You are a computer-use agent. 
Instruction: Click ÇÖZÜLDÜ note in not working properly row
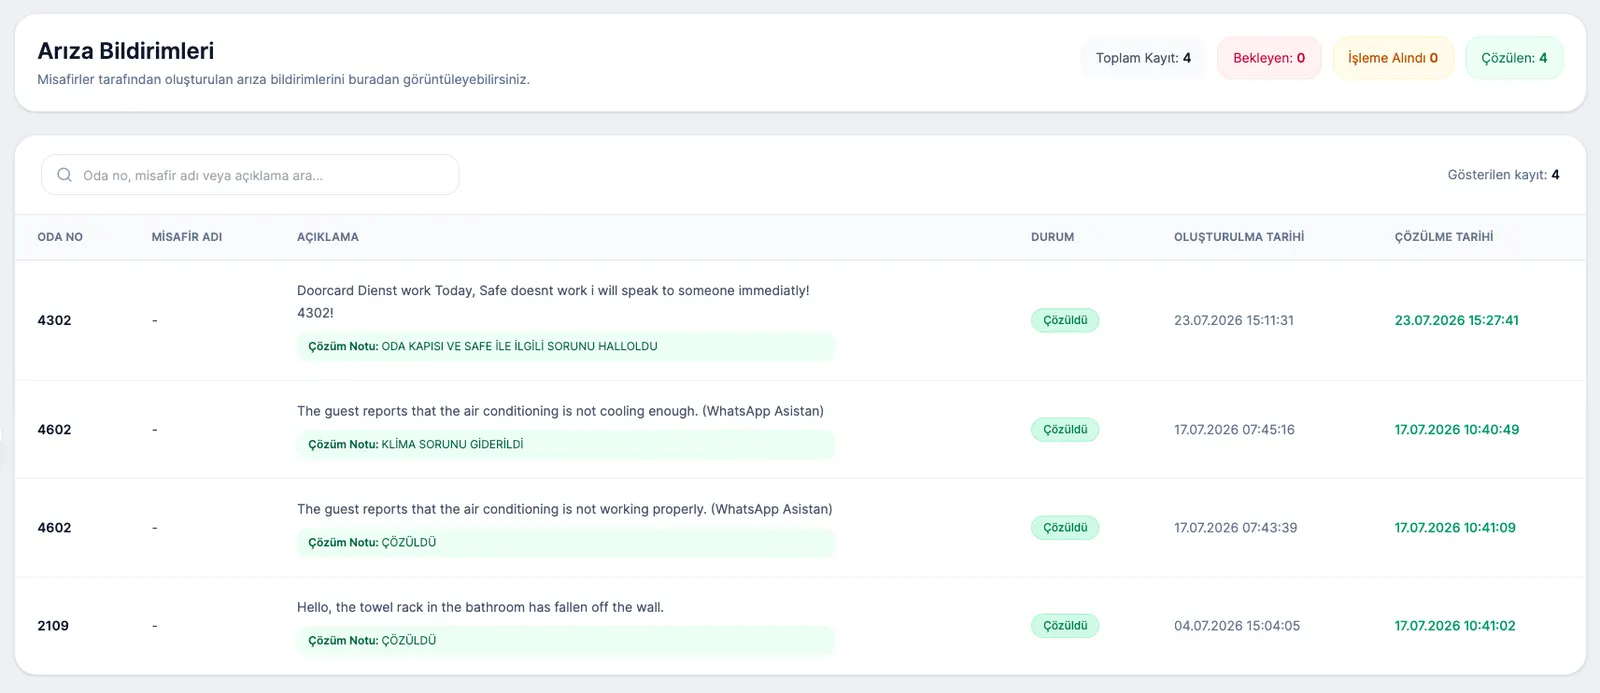(566, 542)
